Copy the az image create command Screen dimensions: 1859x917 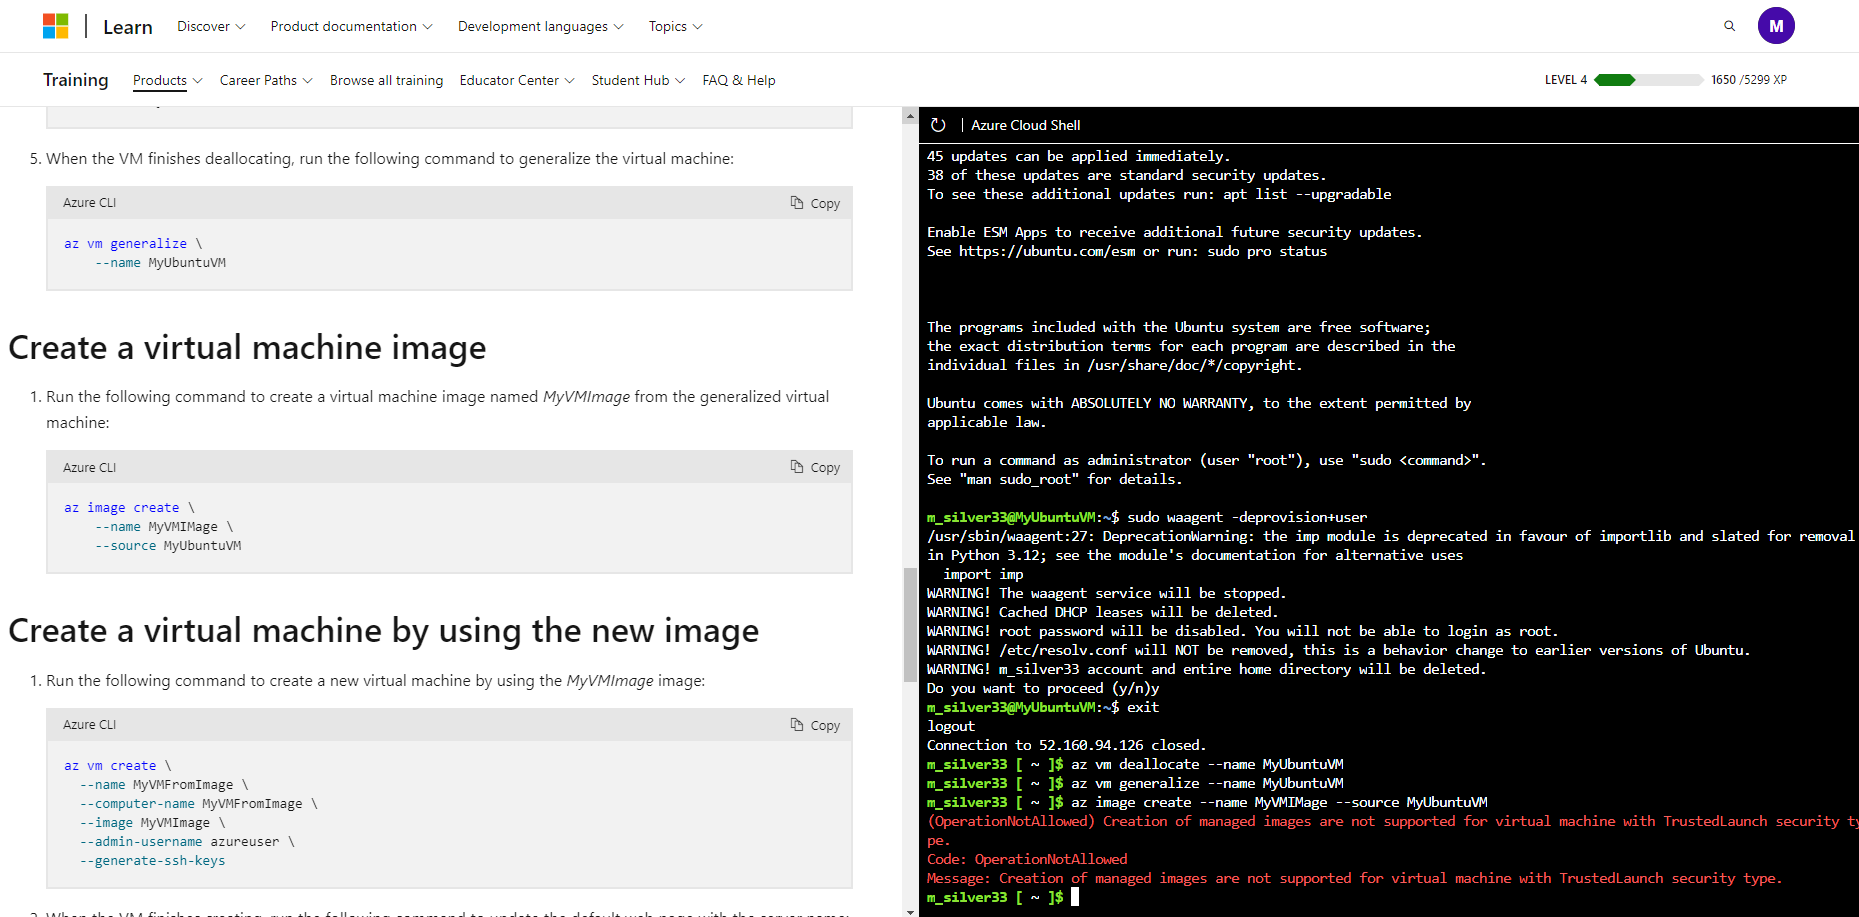point(815,467)
